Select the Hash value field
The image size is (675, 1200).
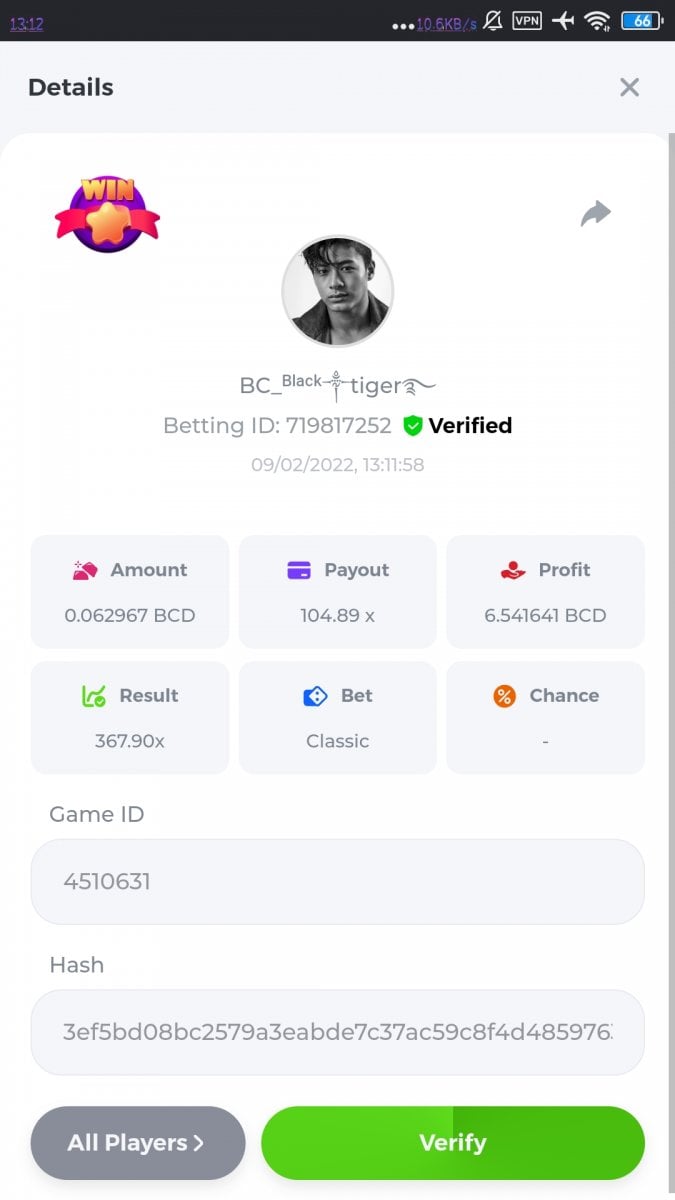(x=337, y=1032)
